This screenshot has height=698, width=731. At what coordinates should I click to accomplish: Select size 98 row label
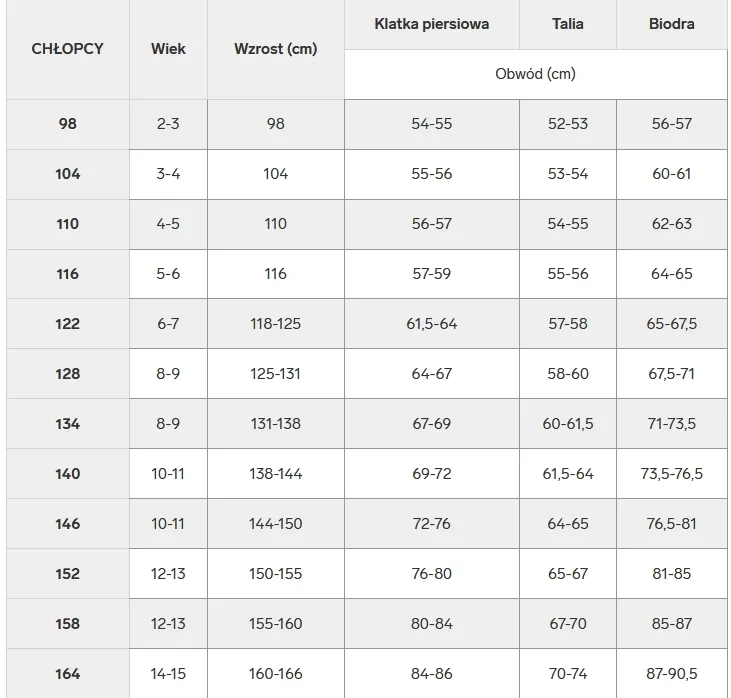click(x=67, y=124)
